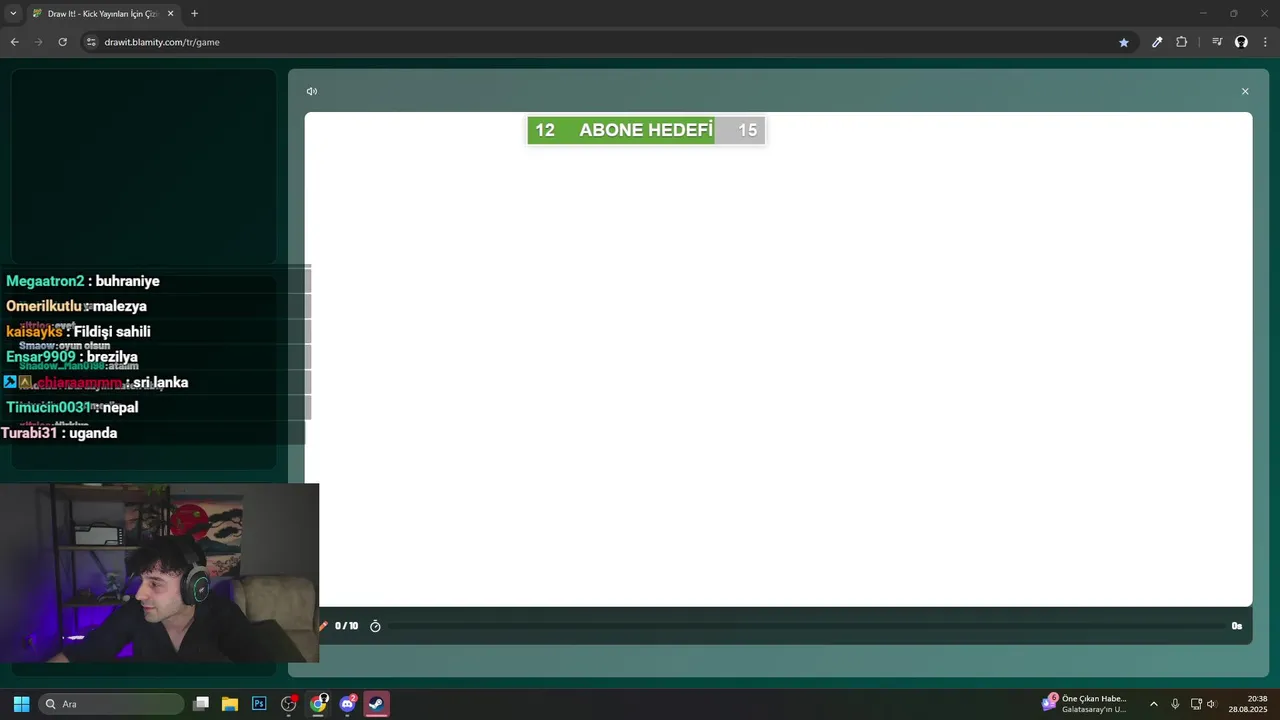Screen dimensions: 1280x720
Task: Show hidden system tray icons
Action: click(x=1153, y=704)
